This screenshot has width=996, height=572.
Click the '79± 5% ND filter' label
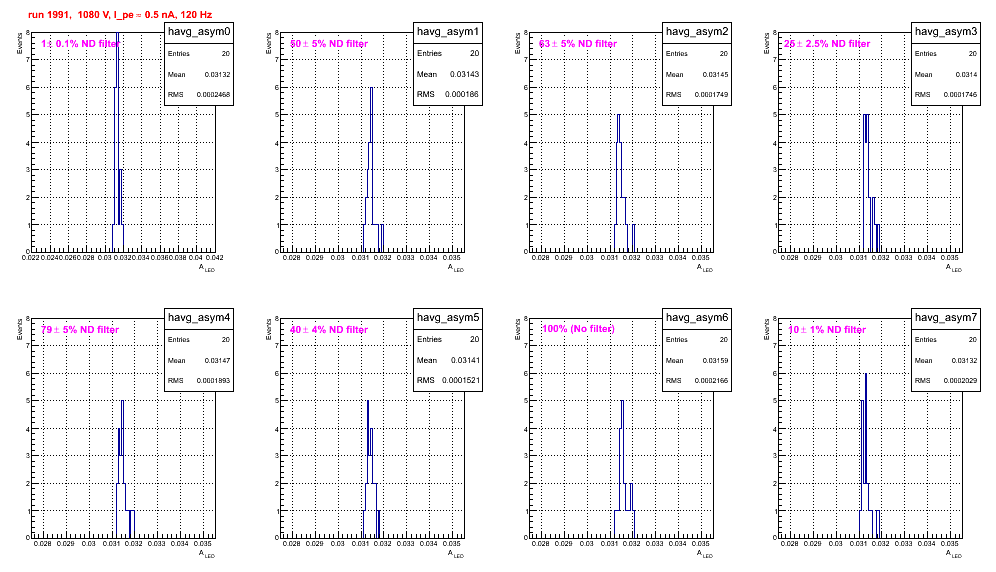(x=80, y=329)
